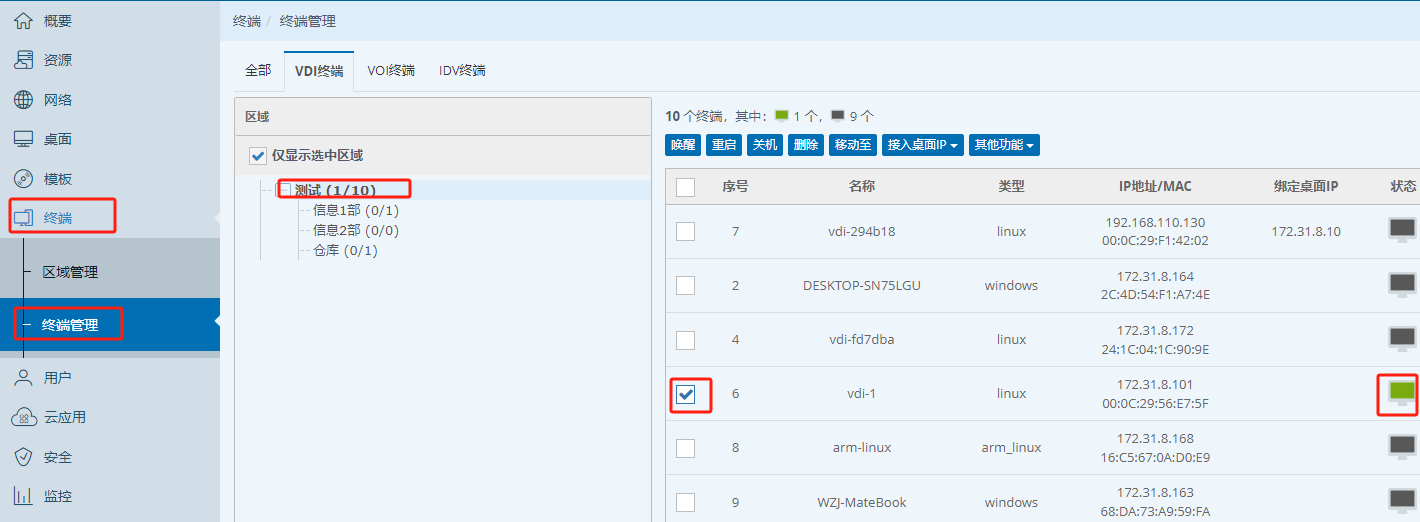
Task: Open 云应用 via its cloud icon
Action: (x=24, y=417)
